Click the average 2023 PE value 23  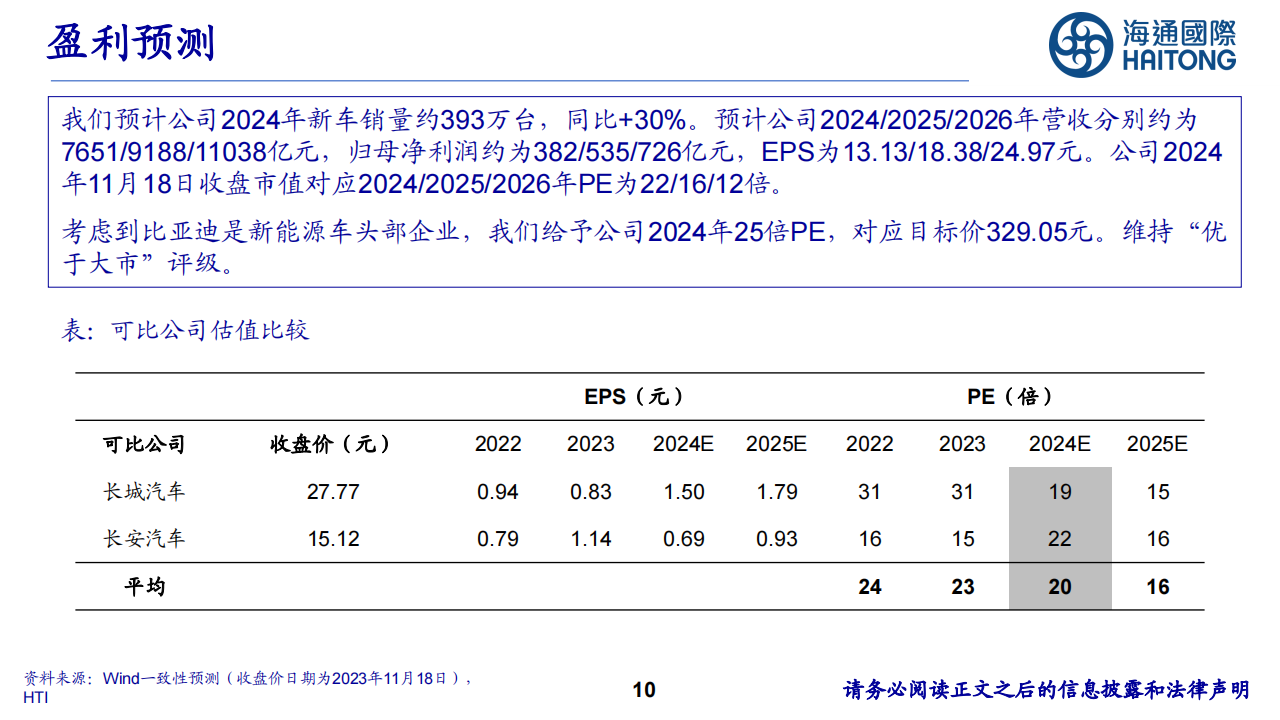pyautogui.click(x=963, y=587)
